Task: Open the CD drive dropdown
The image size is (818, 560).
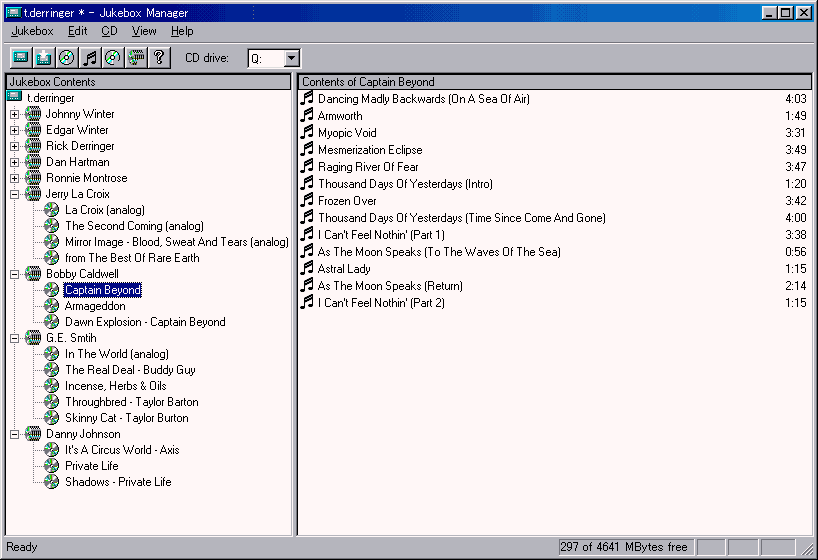Action: coord(291,59)
